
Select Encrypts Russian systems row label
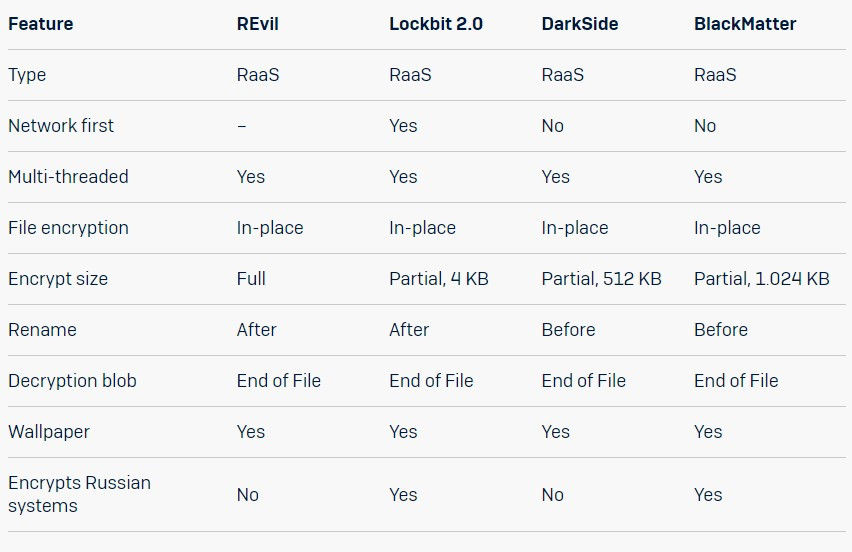[79, 494]
